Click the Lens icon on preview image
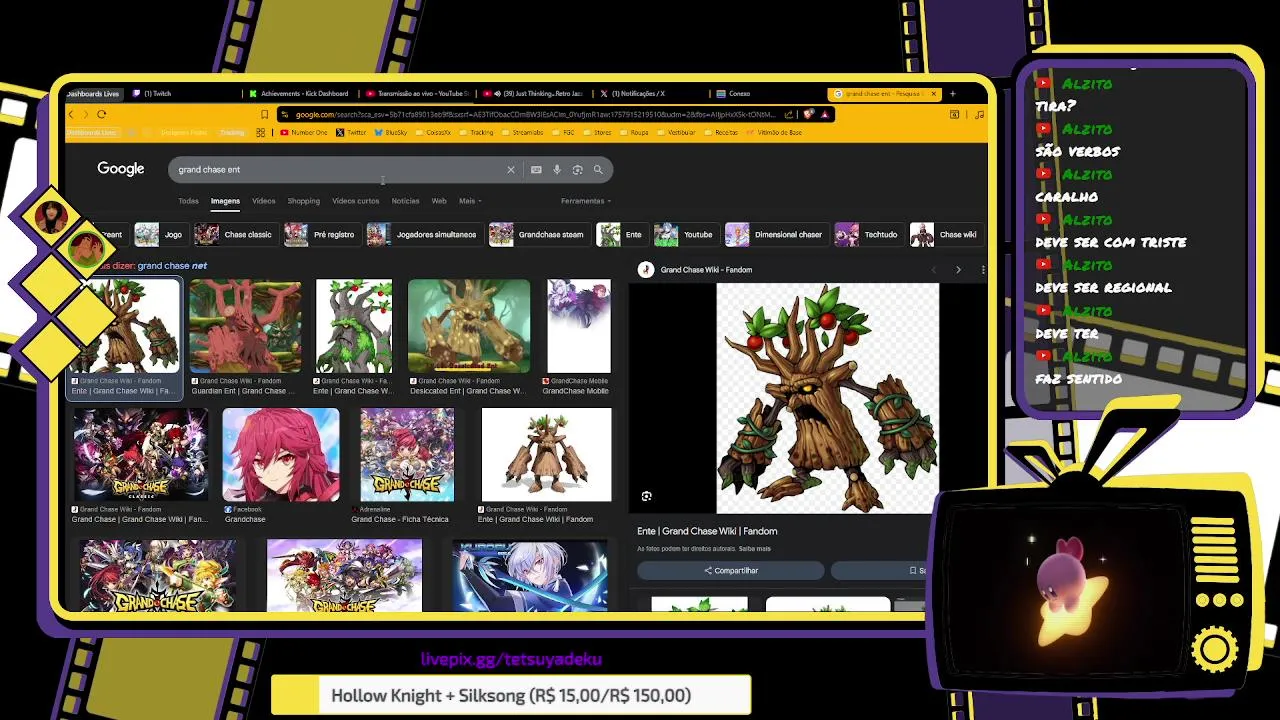 click(646, 496)
